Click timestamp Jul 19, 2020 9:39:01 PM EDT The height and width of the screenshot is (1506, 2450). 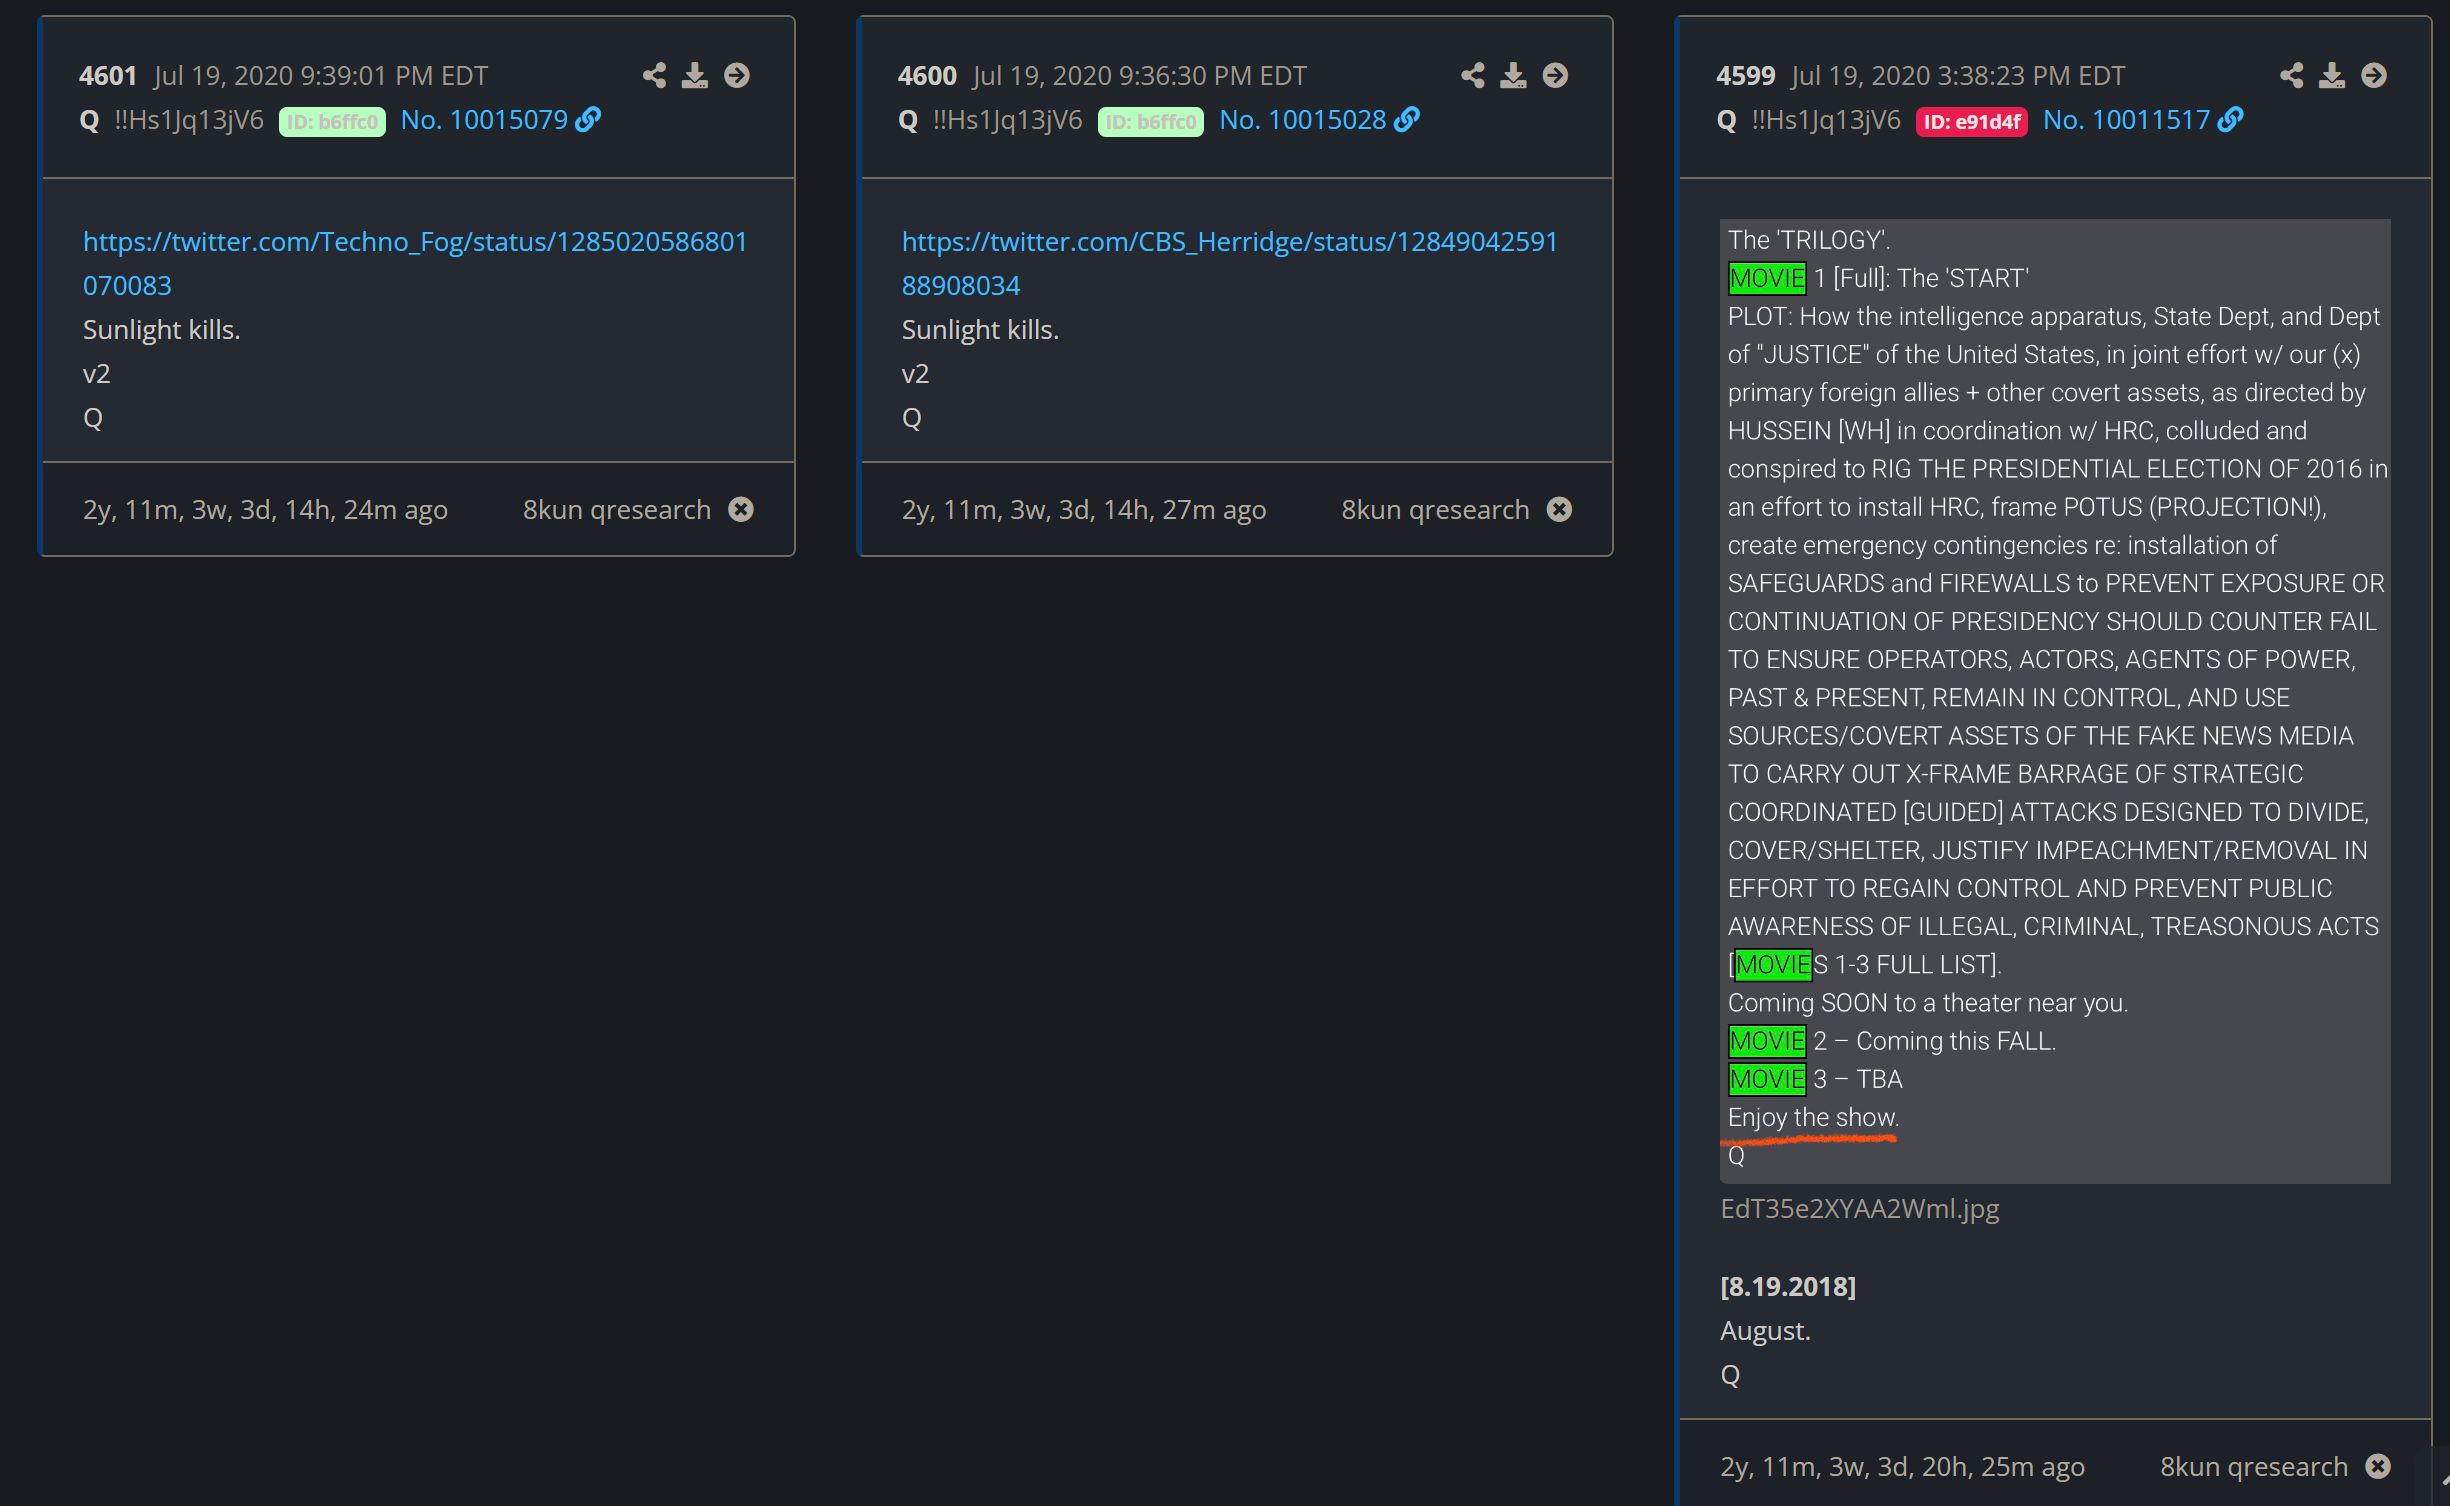coord(321,76)
